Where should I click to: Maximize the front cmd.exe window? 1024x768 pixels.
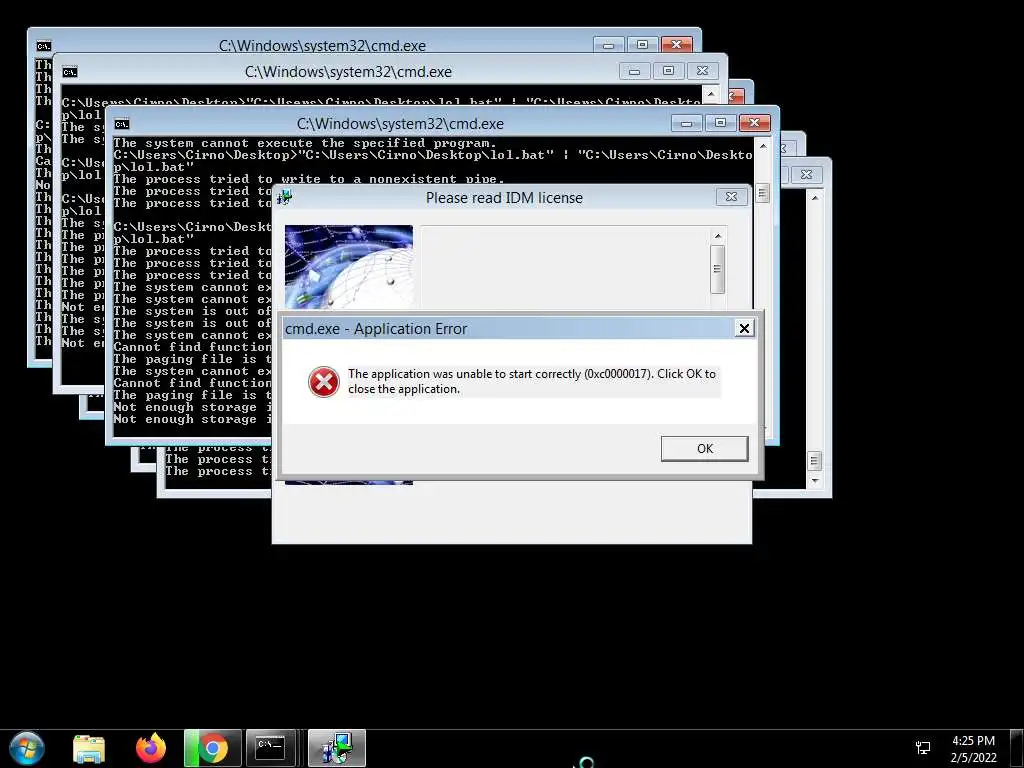pos(720,123)
